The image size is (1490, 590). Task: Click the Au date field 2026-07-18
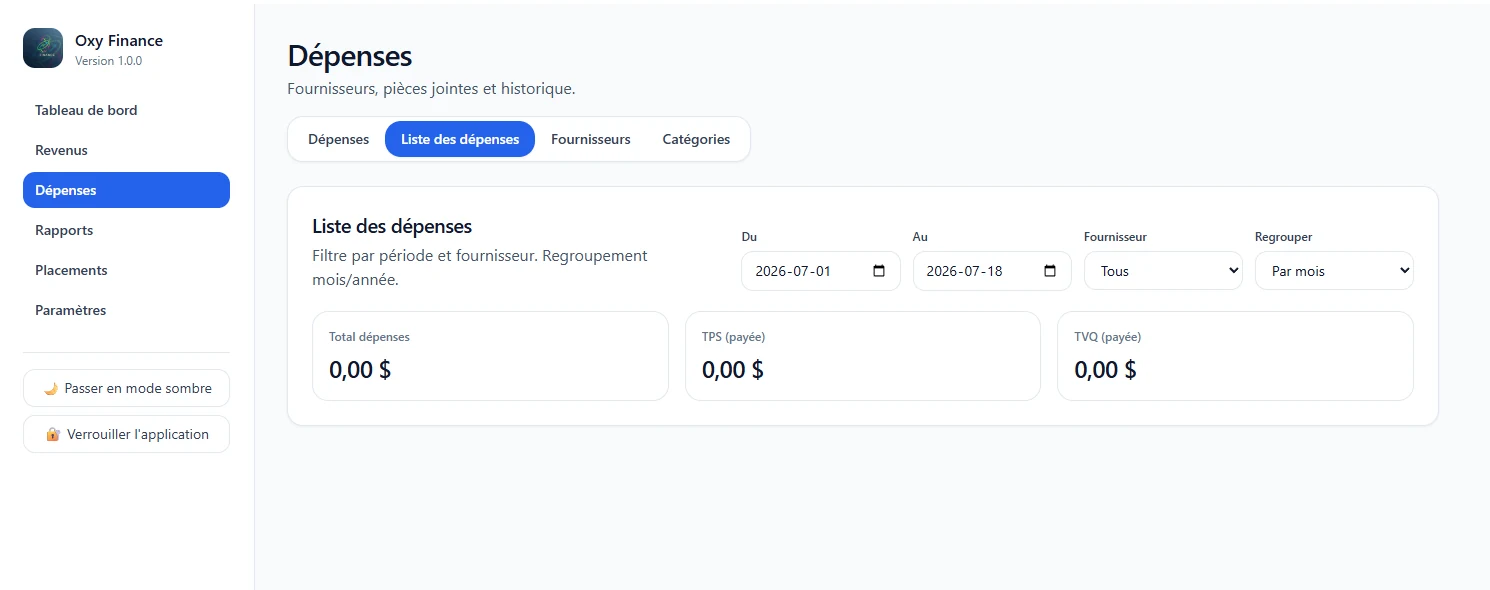point(992,271)
